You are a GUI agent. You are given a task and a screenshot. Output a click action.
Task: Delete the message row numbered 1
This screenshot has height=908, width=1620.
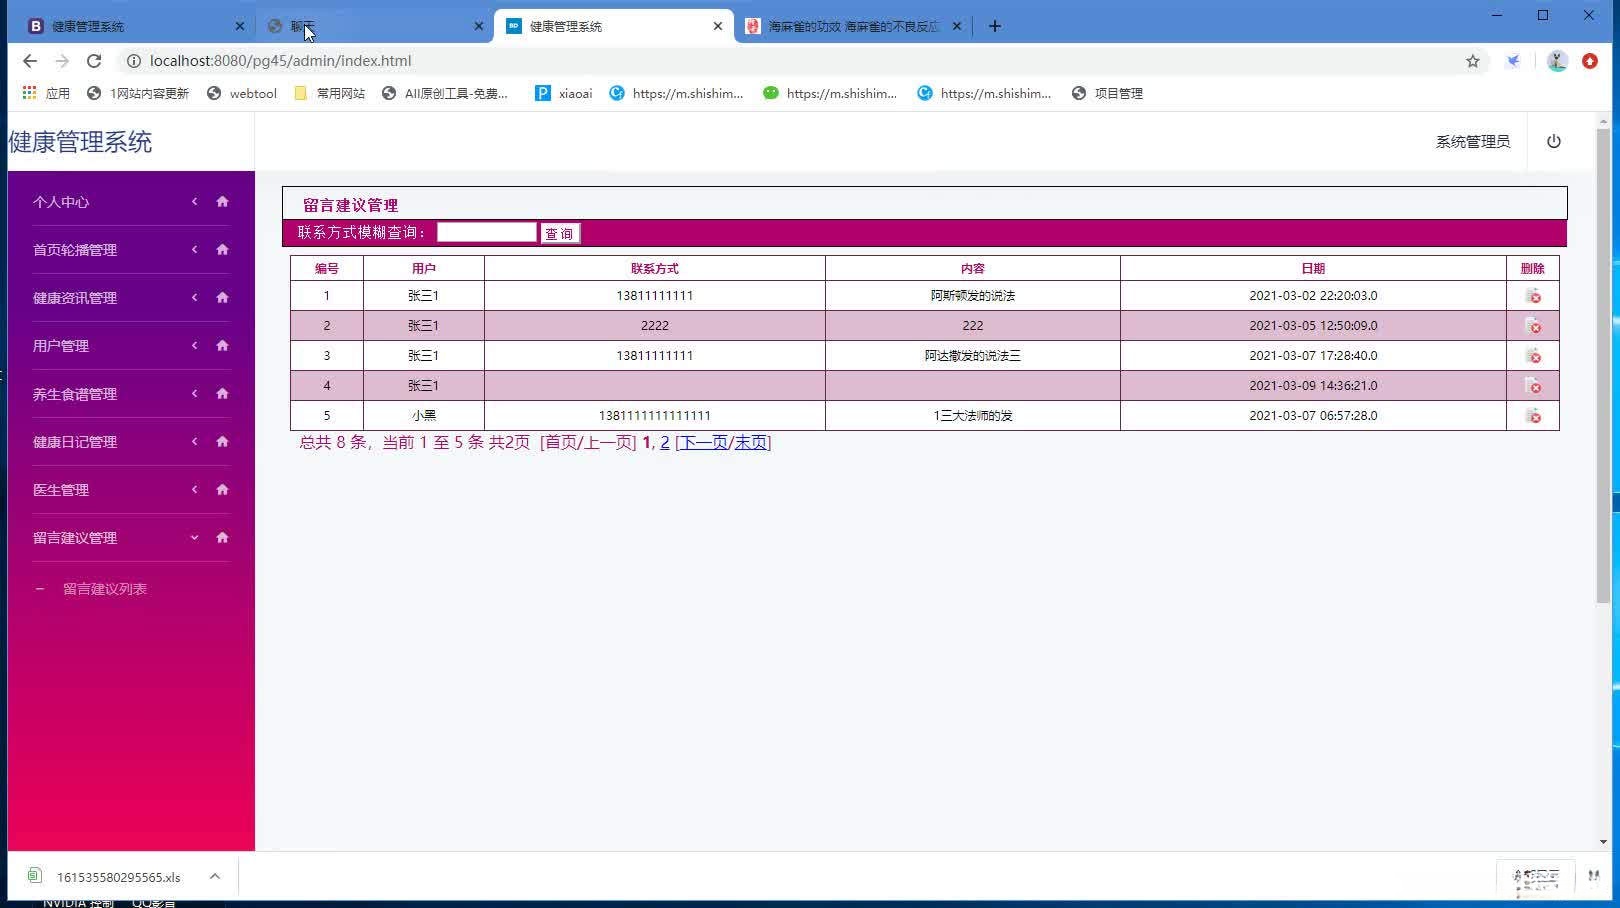tap(1533, 296)
